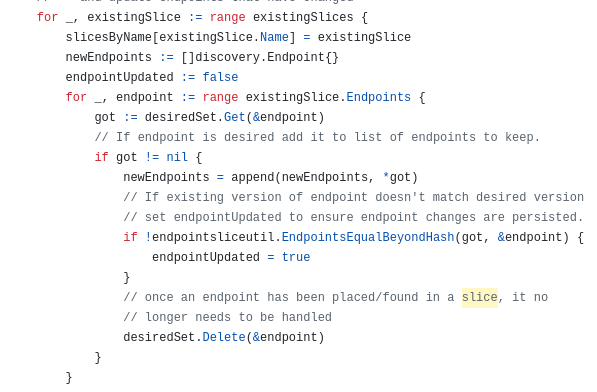Click the inner "for" keyword over endpoint
Viewport: 597px width, 392px height.
tap(76, 97)
